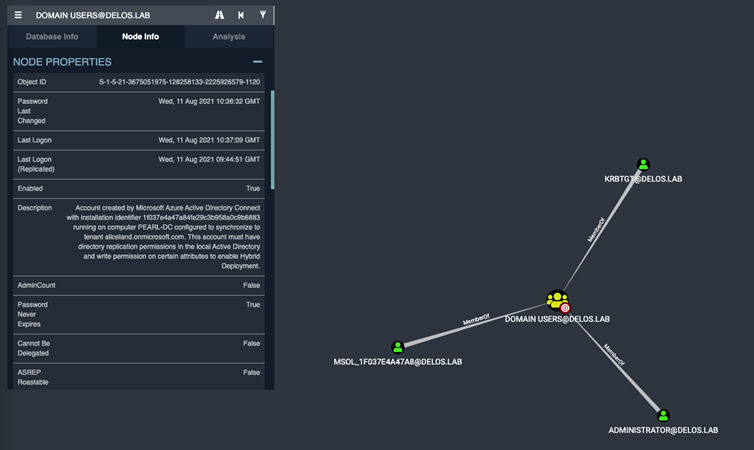Click the MemberOf edge from ADMINISTRATOR

click(614, 355)
